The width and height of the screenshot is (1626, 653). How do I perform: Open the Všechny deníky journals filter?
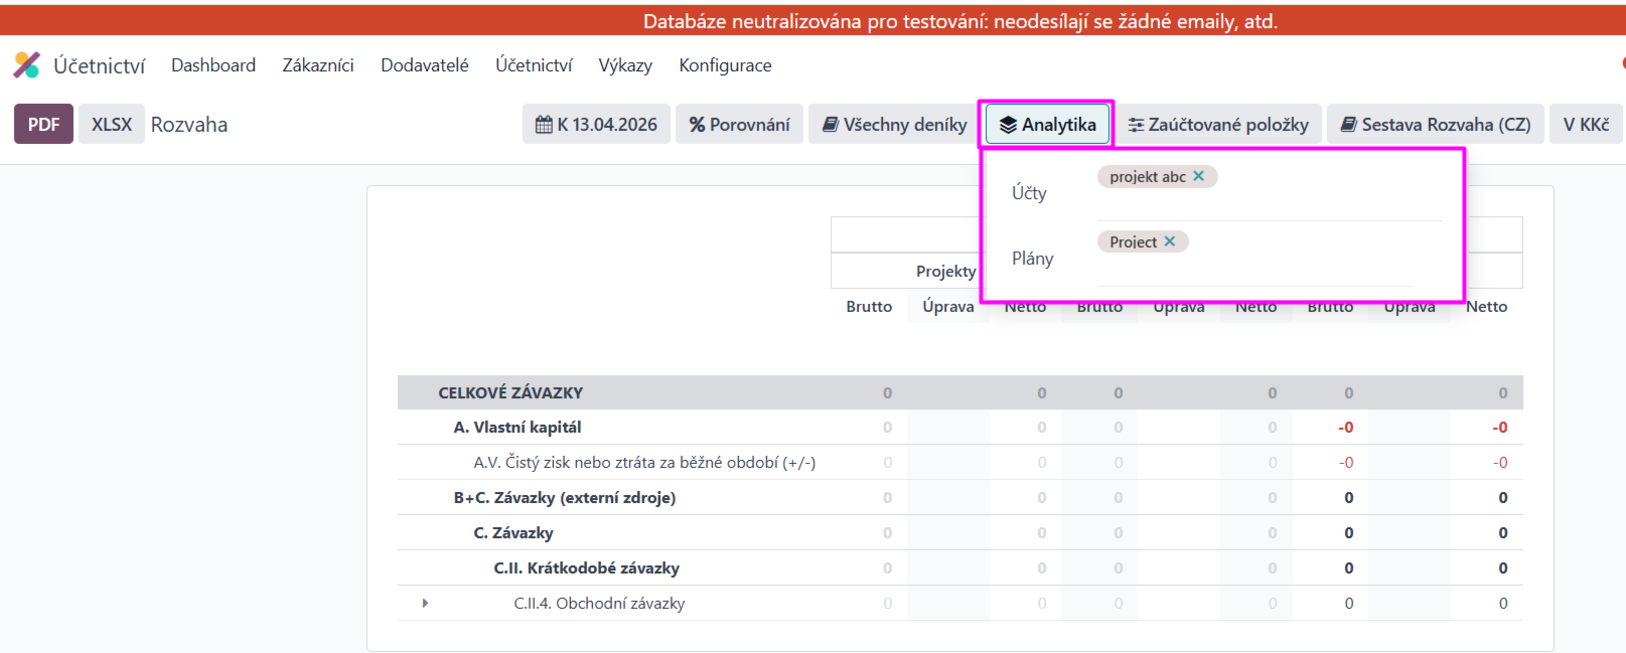coord(895,124)
